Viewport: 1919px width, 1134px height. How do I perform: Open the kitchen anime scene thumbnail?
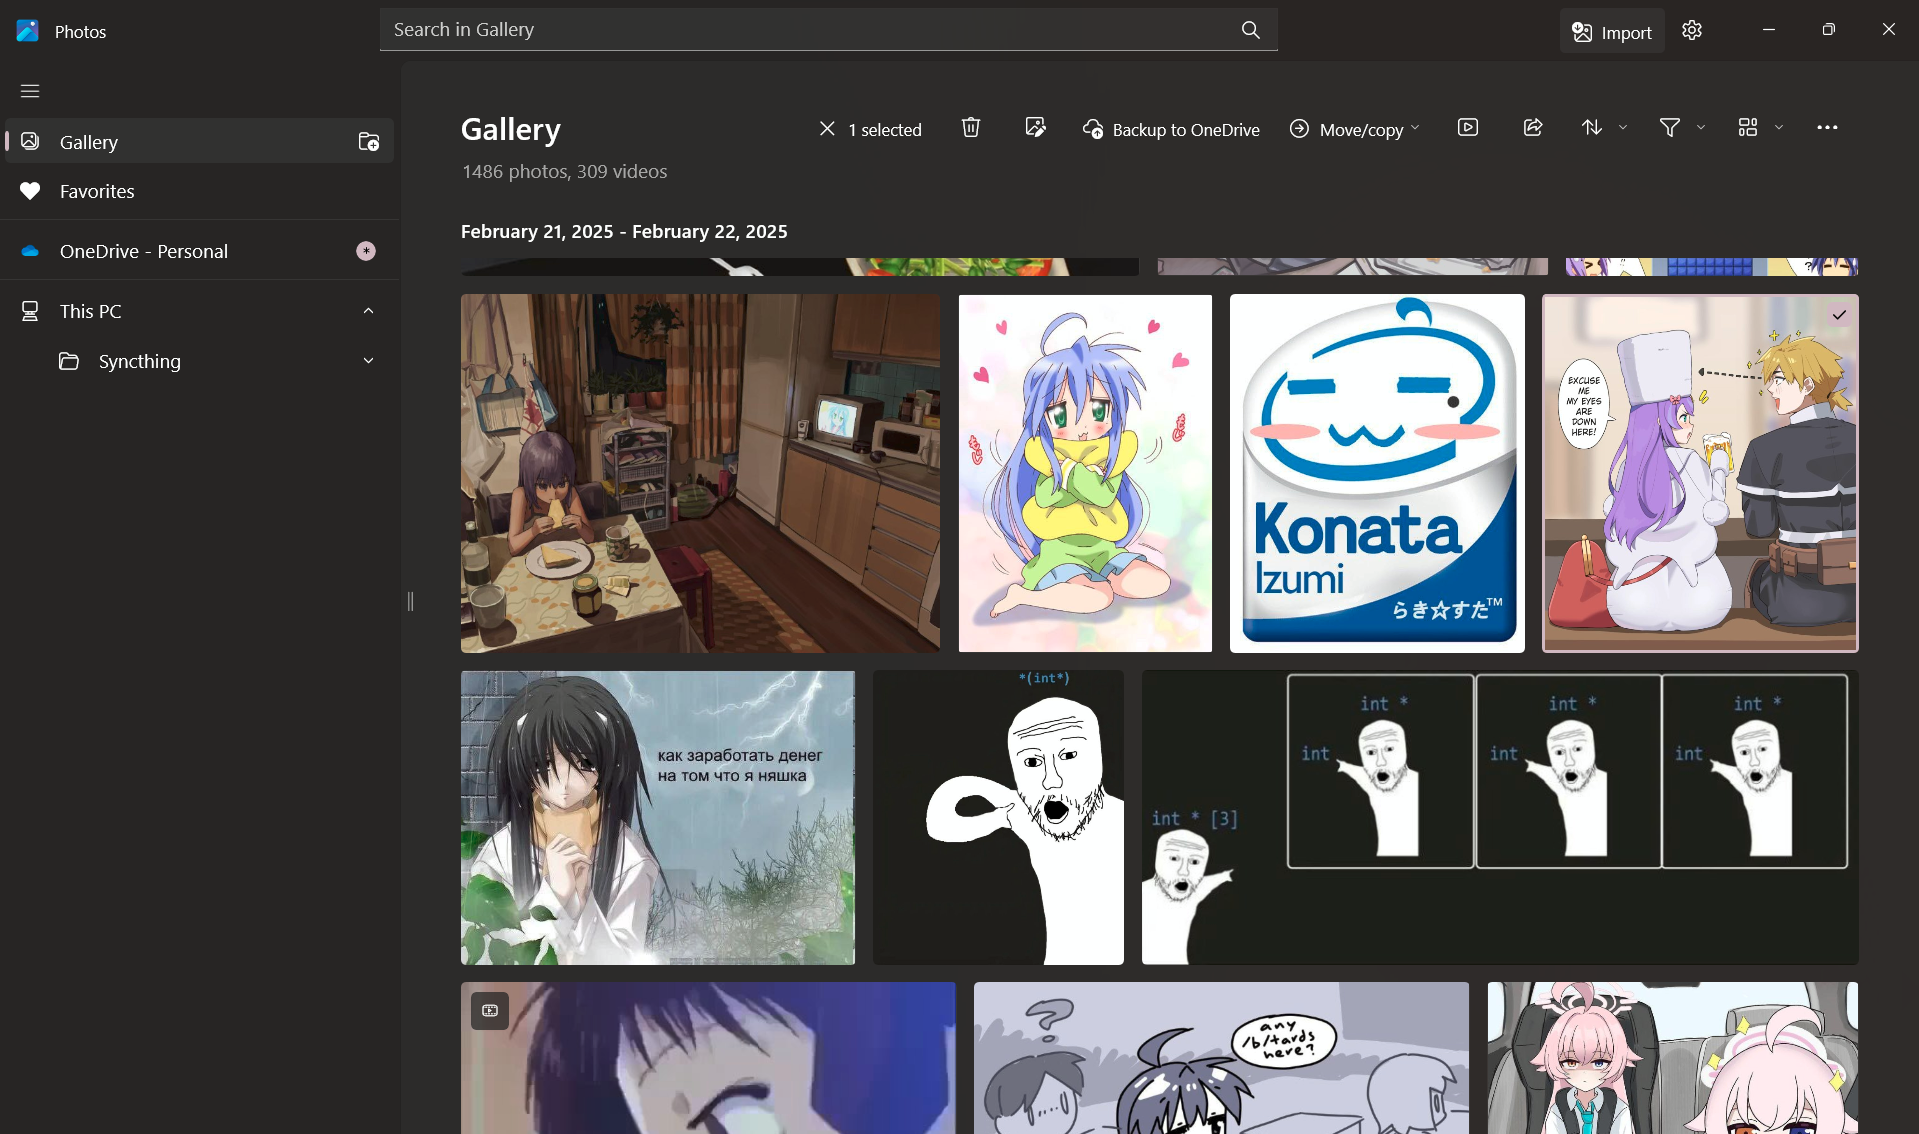(x=700, y=473)
